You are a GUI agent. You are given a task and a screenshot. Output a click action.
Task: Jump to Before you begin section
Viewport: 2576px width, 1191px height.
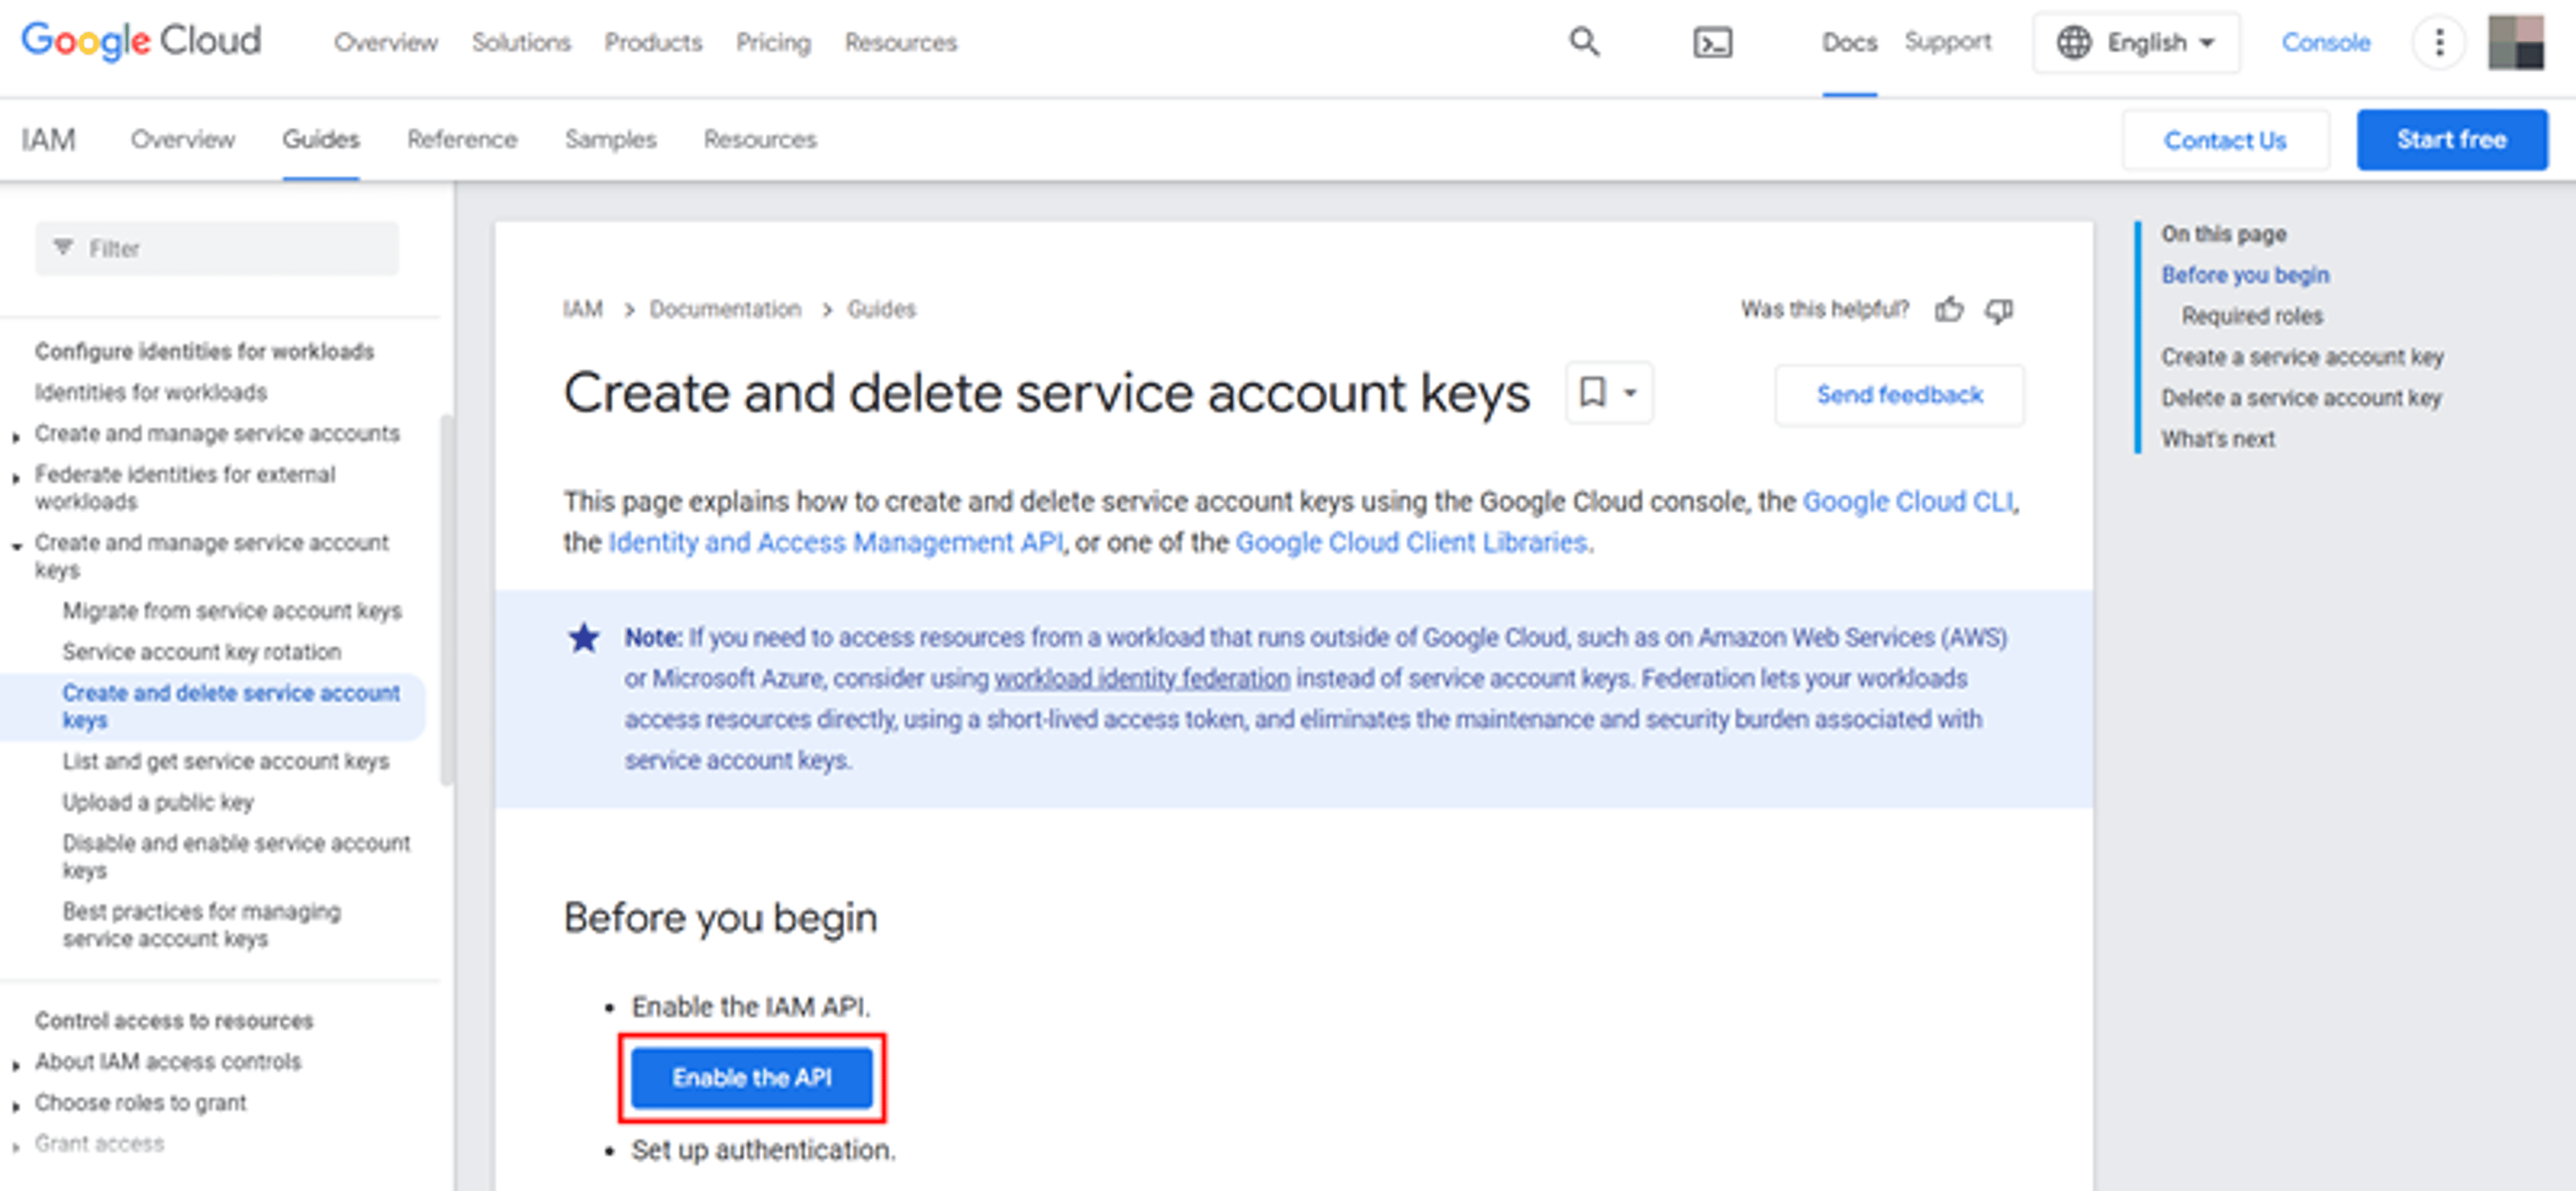(2245, 275)
